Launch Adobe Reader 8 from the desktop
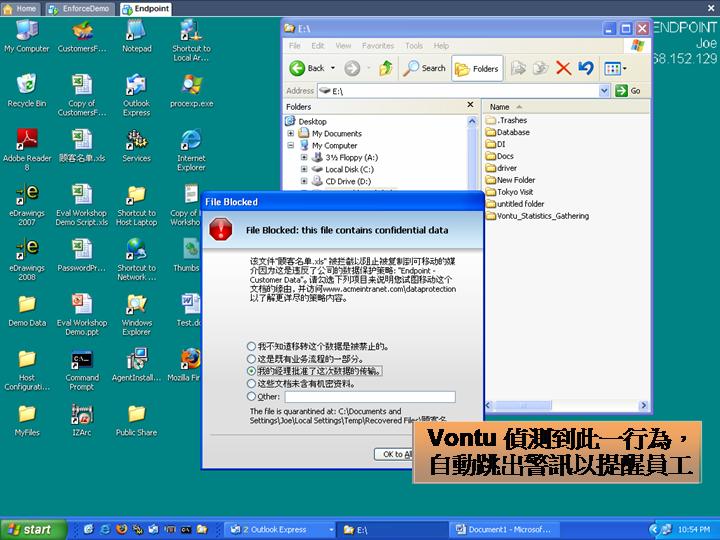Image resolution: width=720 pixels, height=540 pixels. point(27,149)
